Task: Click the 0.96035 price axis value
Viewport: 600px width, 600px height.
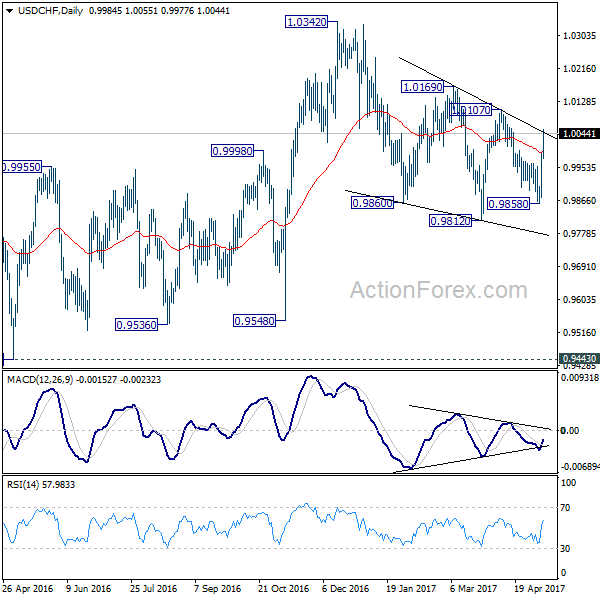Action: [579, 299]
